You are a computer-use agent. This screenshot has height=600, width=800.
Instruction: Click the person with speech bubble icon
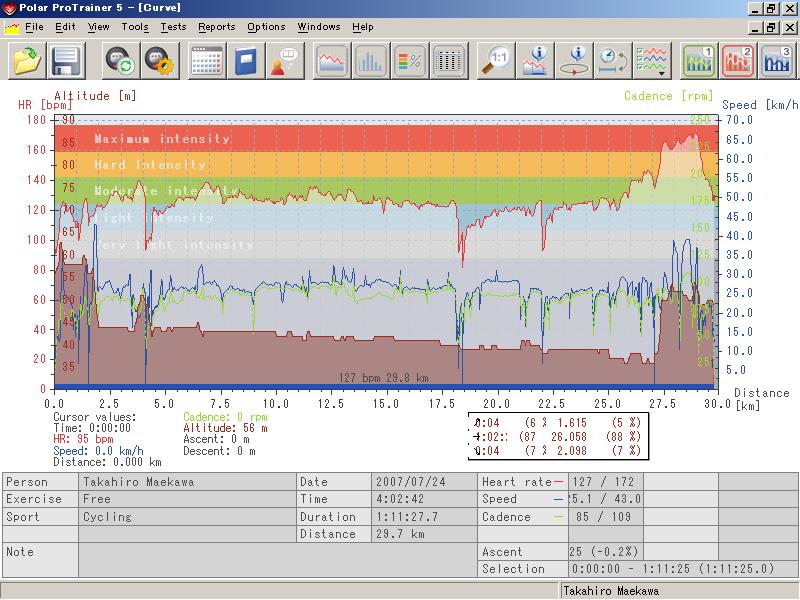click(285, 61)
